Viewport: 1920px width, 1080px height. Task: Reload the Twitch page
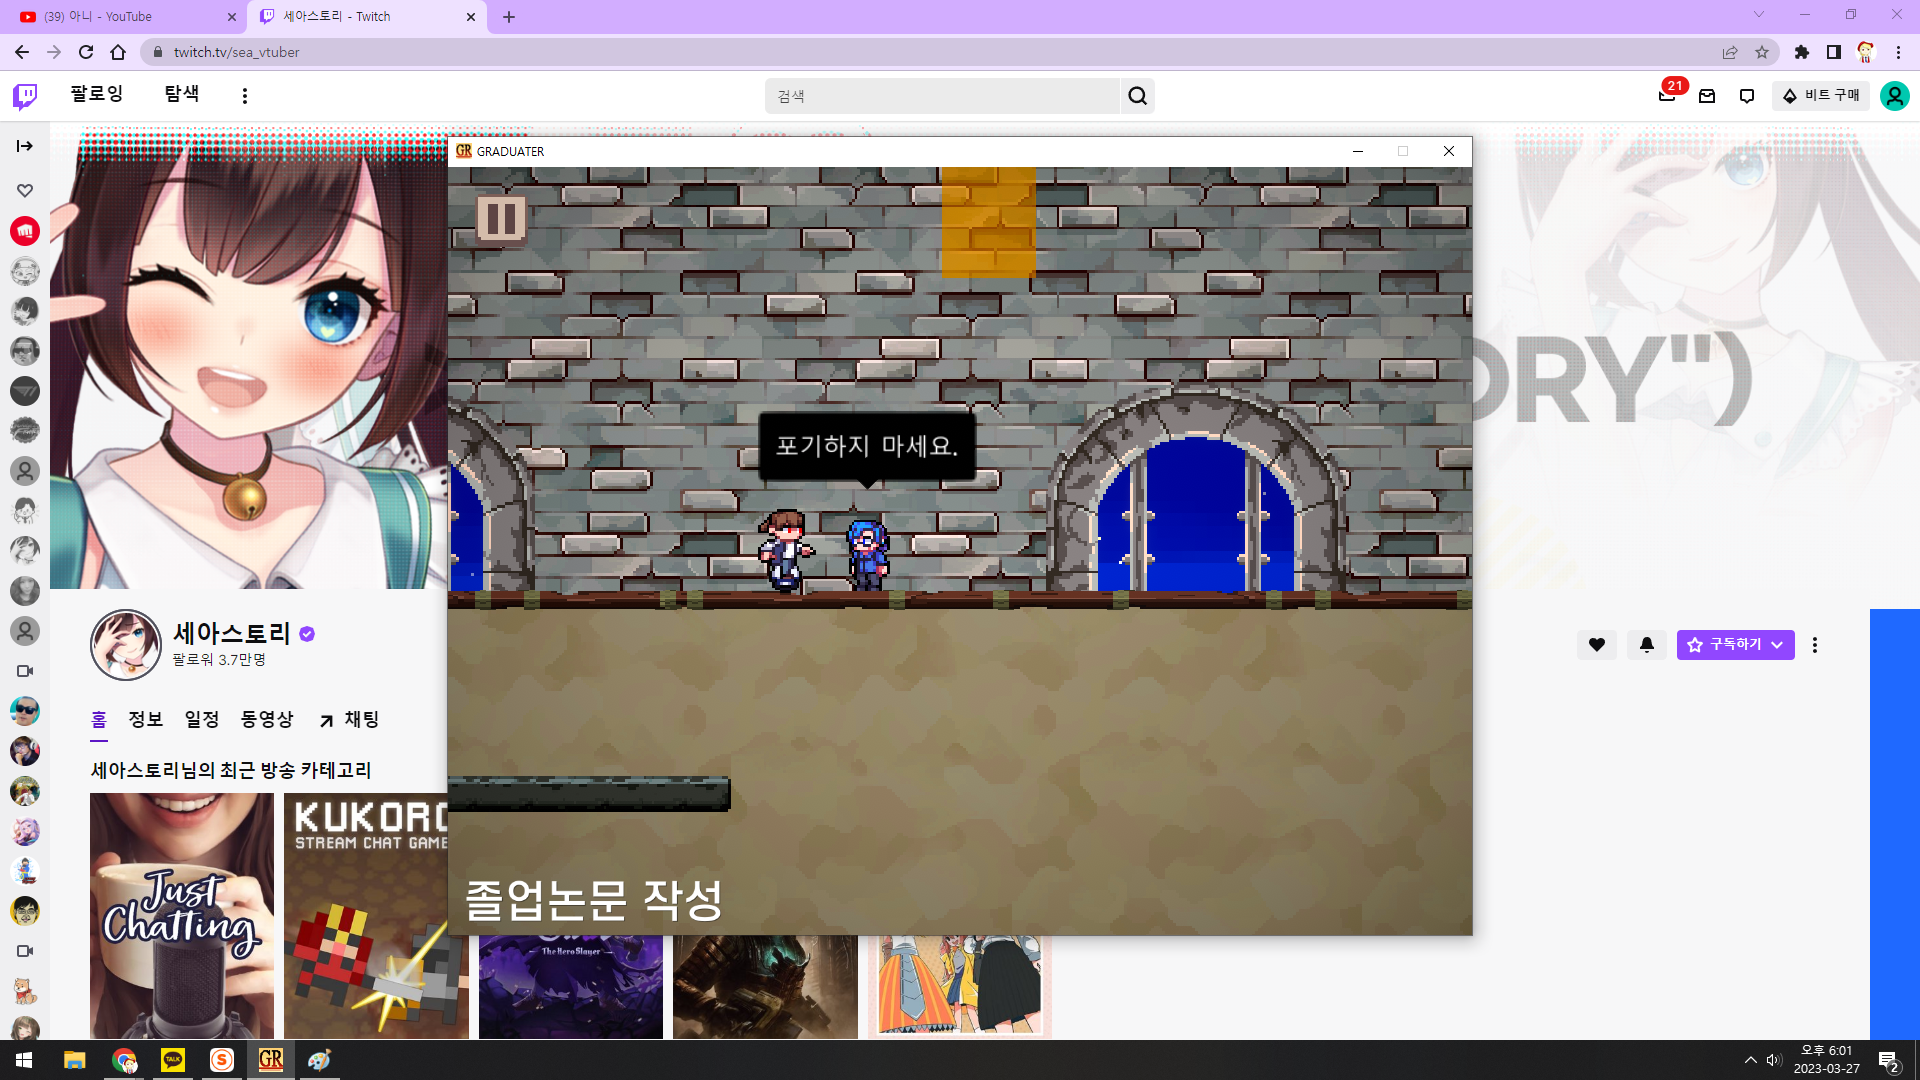[86, 52]
